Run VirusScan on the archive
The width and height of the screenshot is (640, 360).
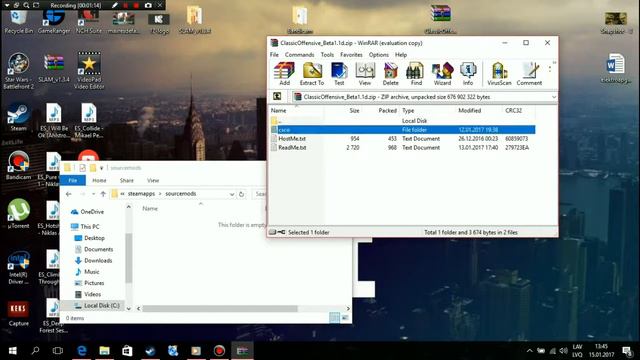[499, 73]
